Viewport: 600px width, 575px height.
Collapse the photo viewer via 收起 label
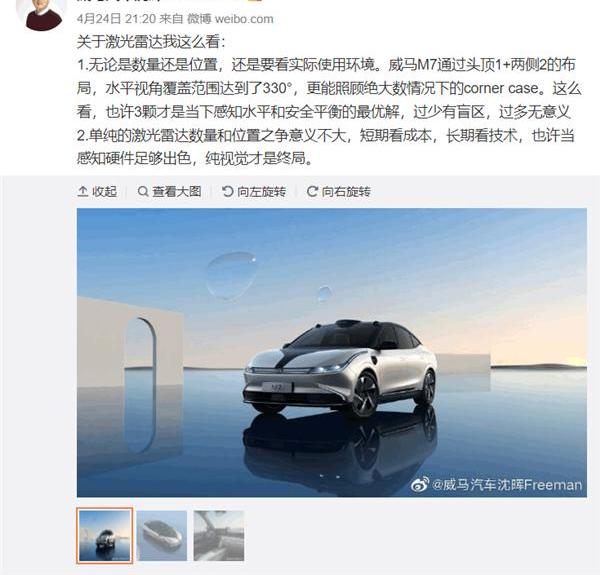coord(104,191)
